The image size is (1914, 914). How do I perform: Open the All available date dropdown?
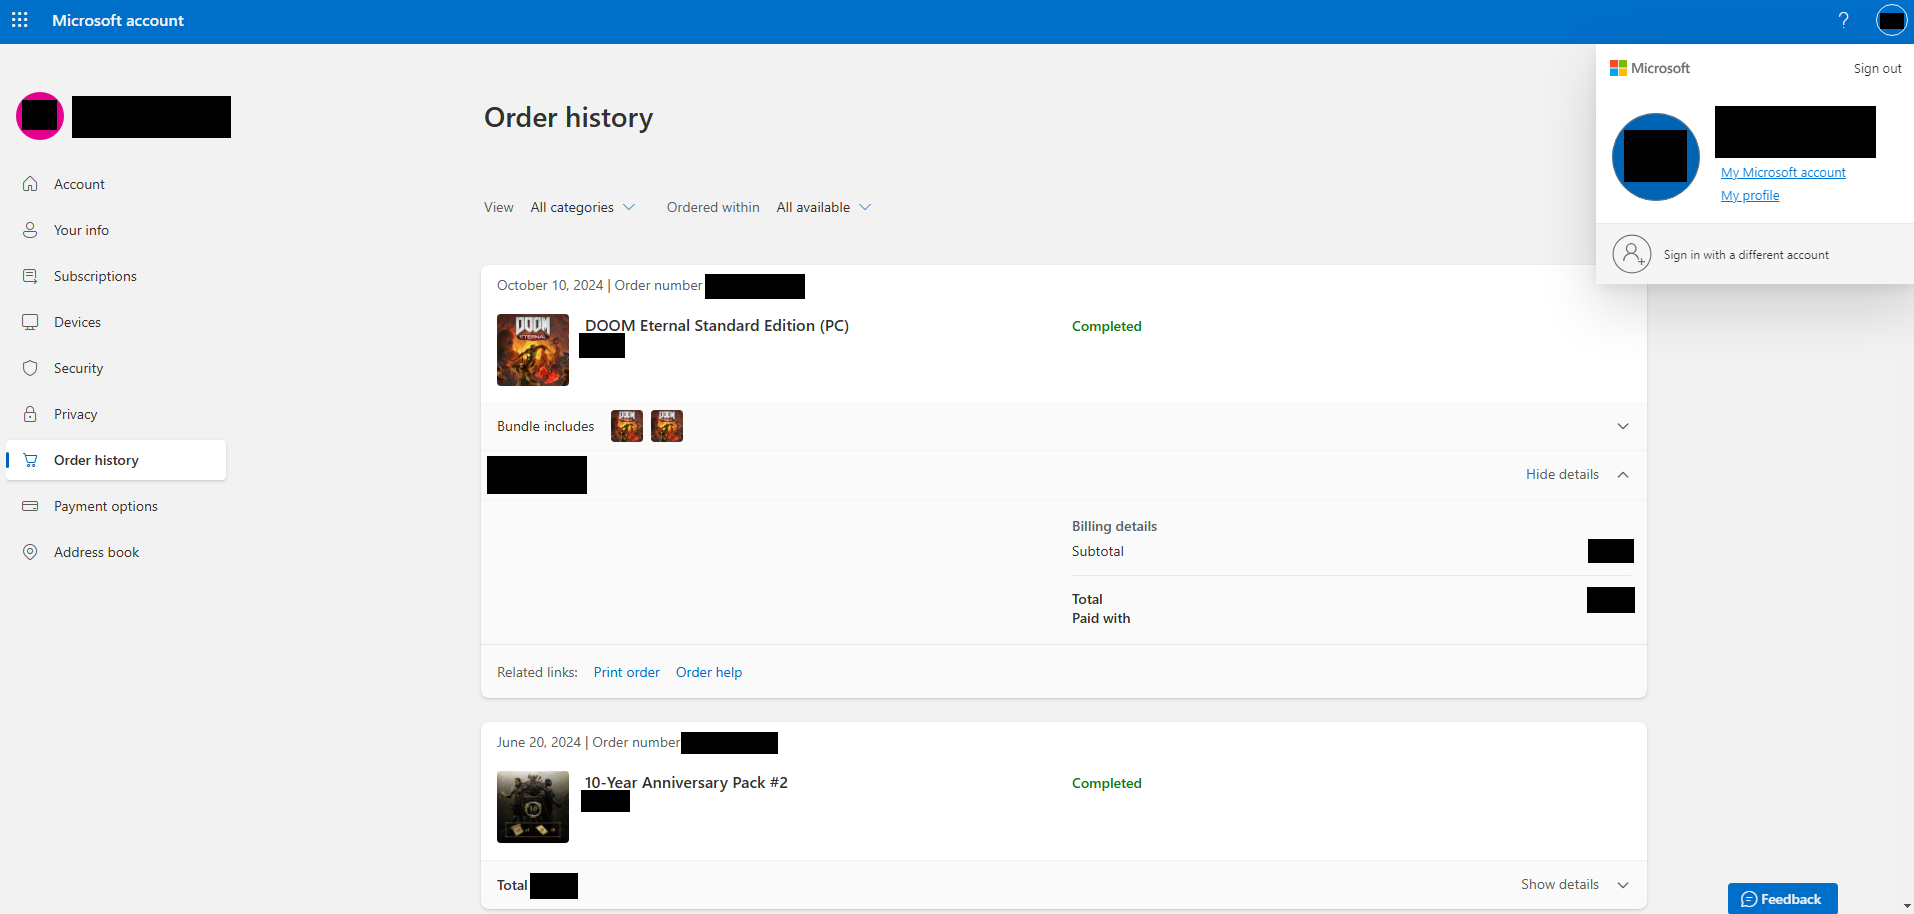[x=824, y=207]
